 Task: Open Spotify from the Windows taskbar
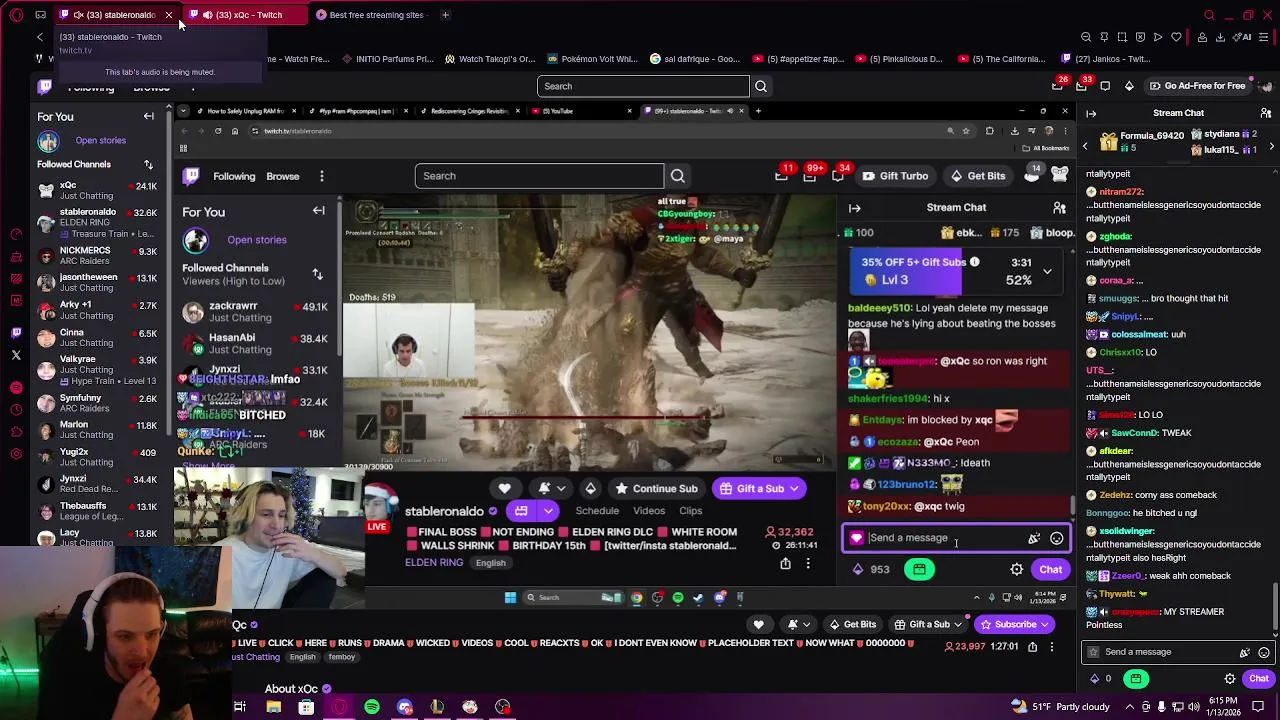pos(372,707)
